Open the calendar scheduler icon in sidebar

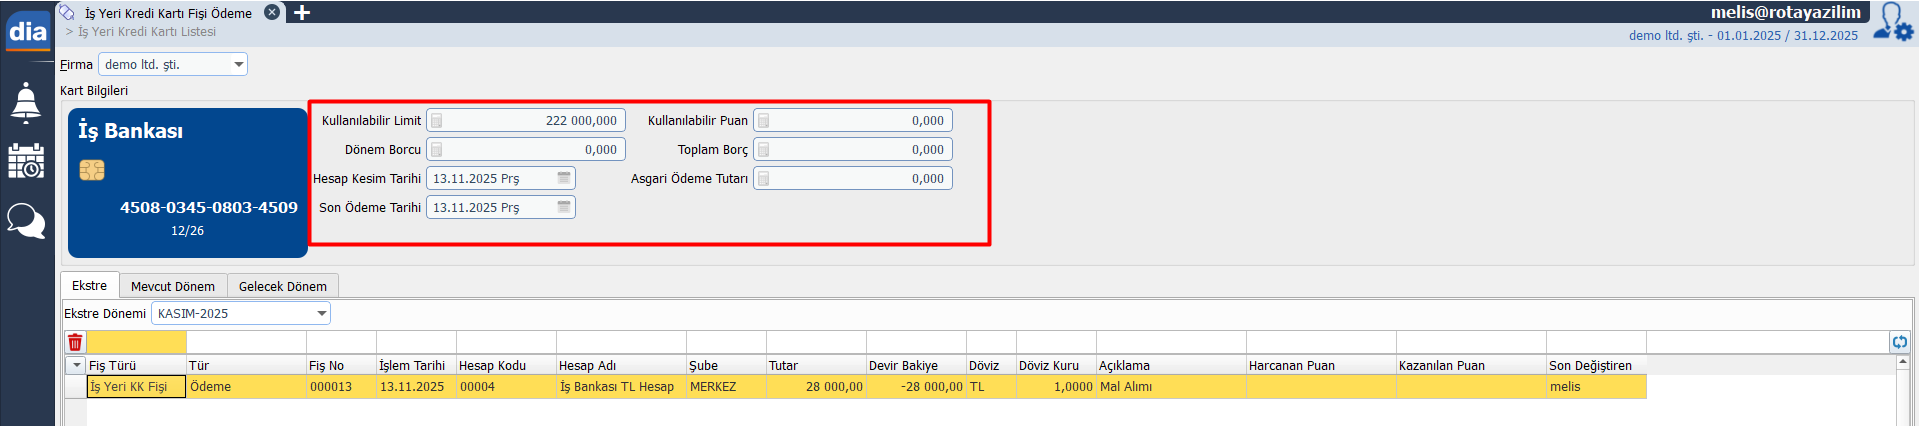point(26,161)
